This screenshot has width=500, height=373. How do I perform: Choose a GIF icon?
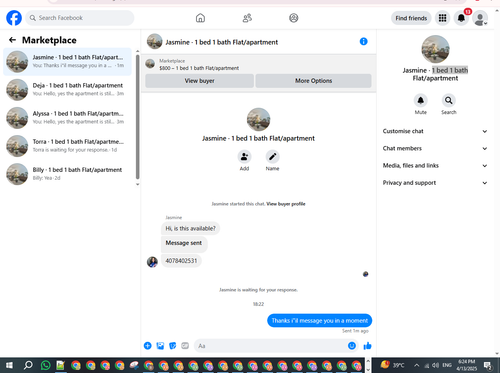click(185, 346)
